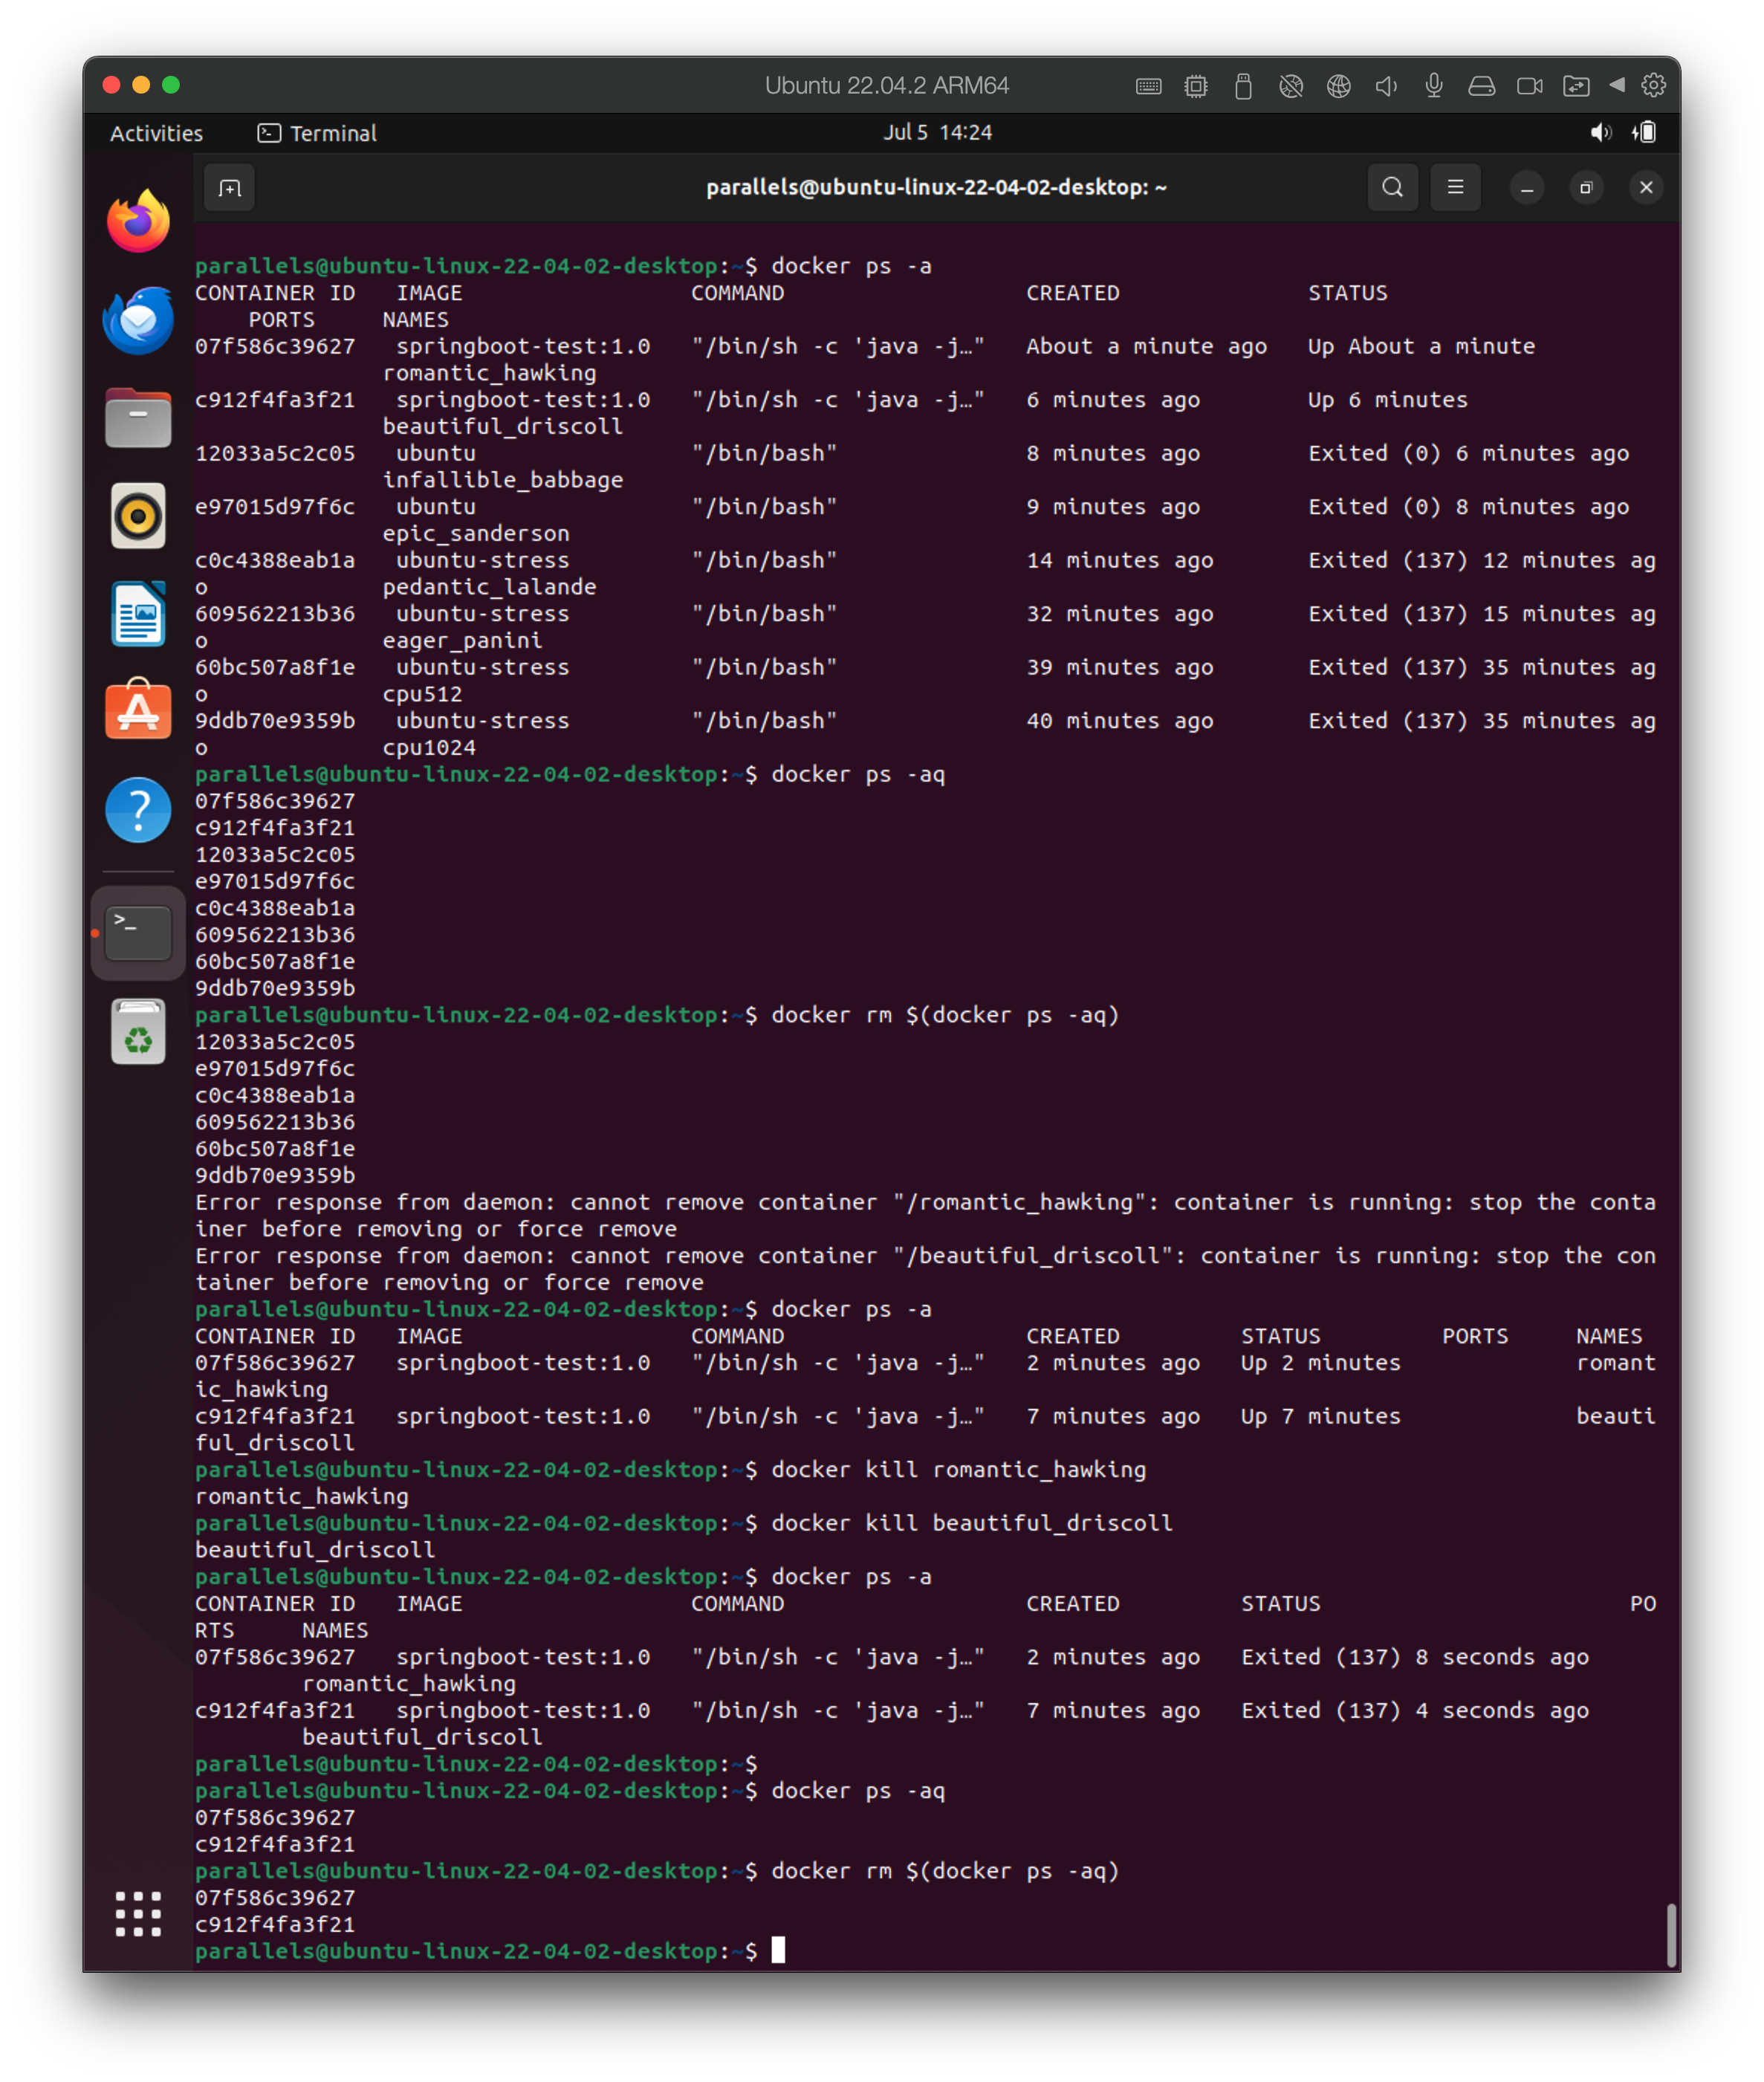Click the container name 'cpu512'

[422, 694]
